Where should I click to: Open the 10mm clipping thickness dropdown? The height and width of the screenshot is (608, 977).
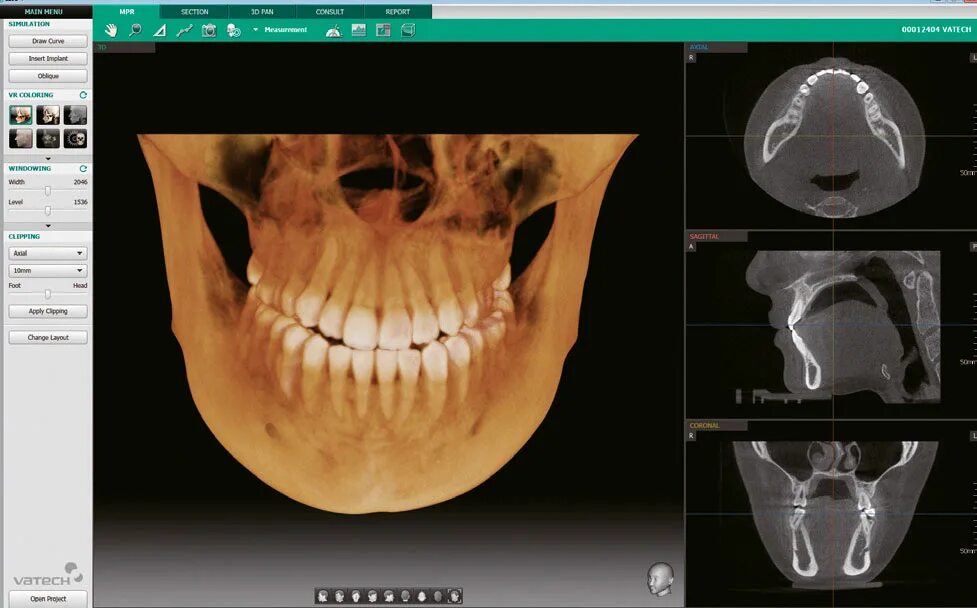pyautogui.click(x=47, y=270)
